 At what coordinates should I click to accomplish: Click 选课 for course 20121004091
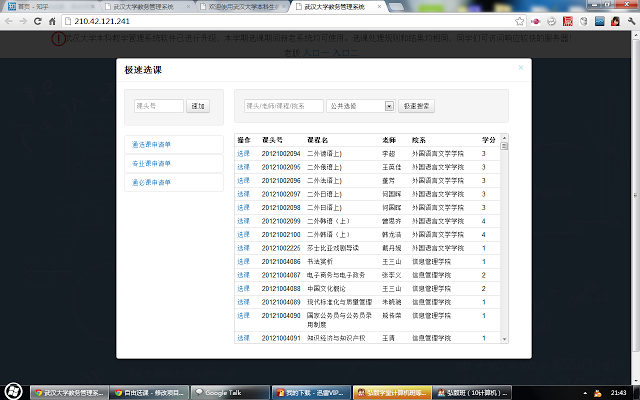[x=243, y=338]
